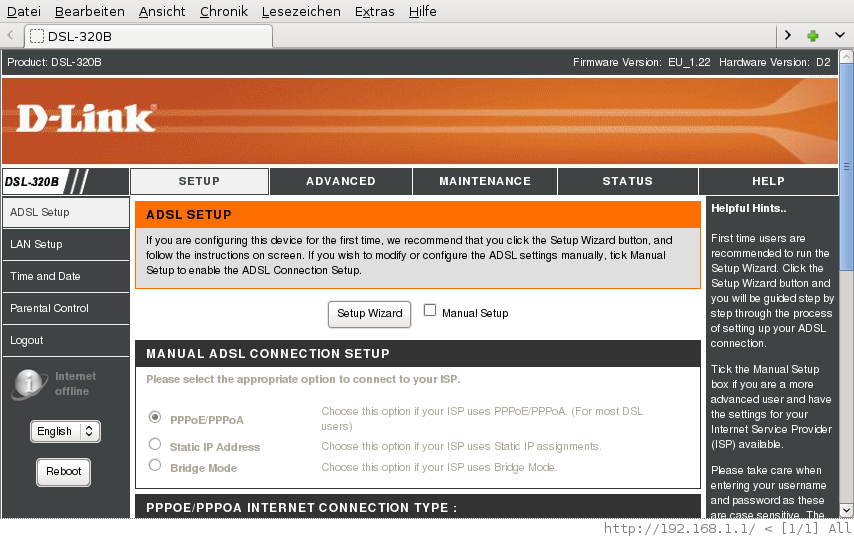Click Logout in the sidebar

[x=66, y=340]
